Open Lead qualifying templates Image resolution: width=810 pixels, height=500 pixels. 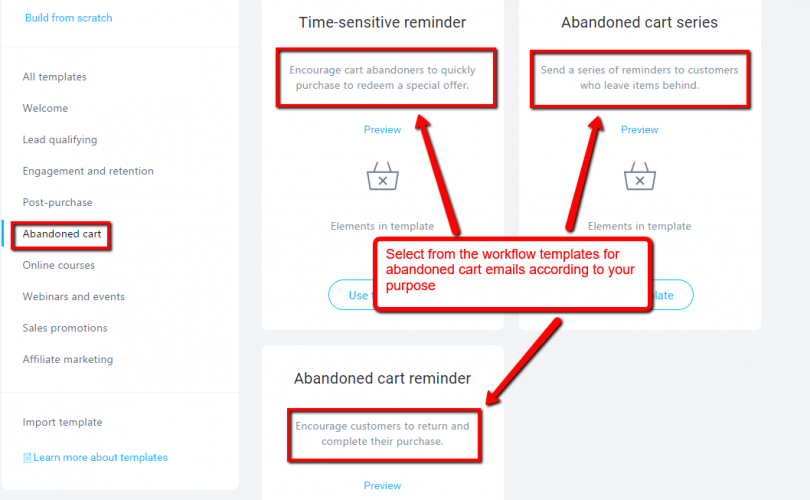[59, 140]
